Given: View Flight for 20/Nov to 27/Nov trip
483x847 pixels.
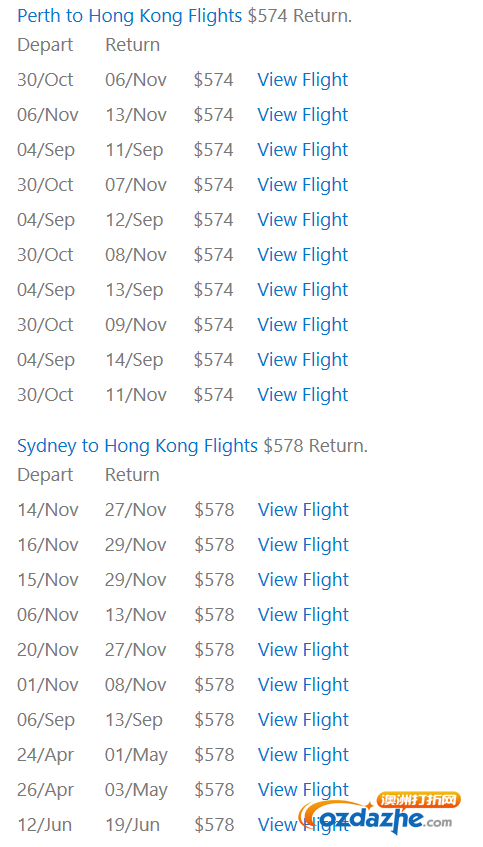Looking at the screenshot, I should coord(303,650).
